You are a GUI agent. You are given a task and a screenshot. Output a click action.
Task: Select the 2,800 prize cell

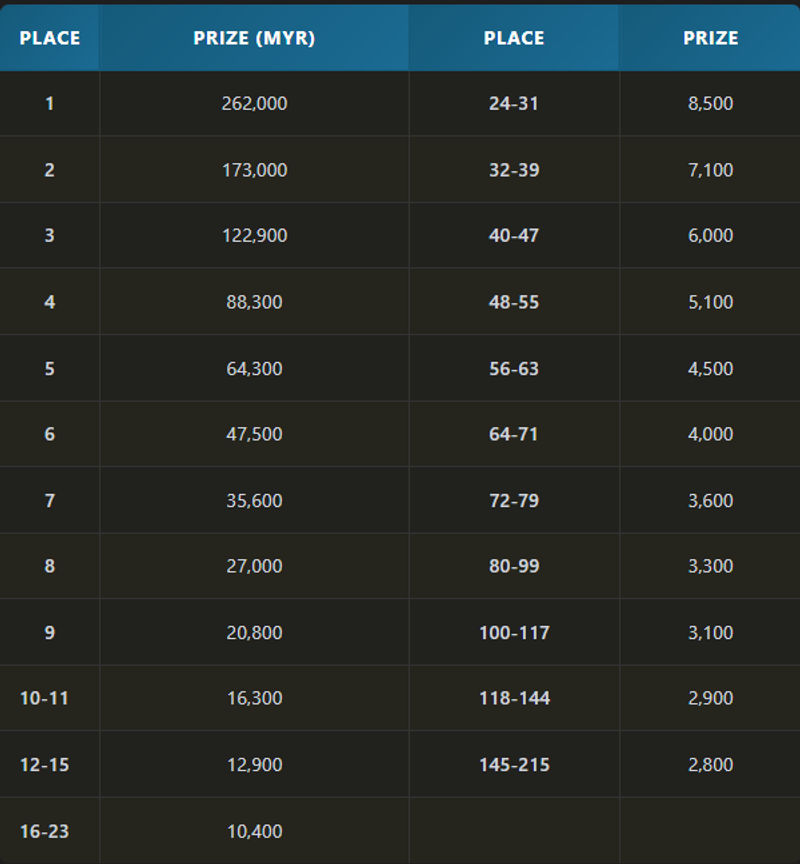pyautogui.click(x=710, y=765)
